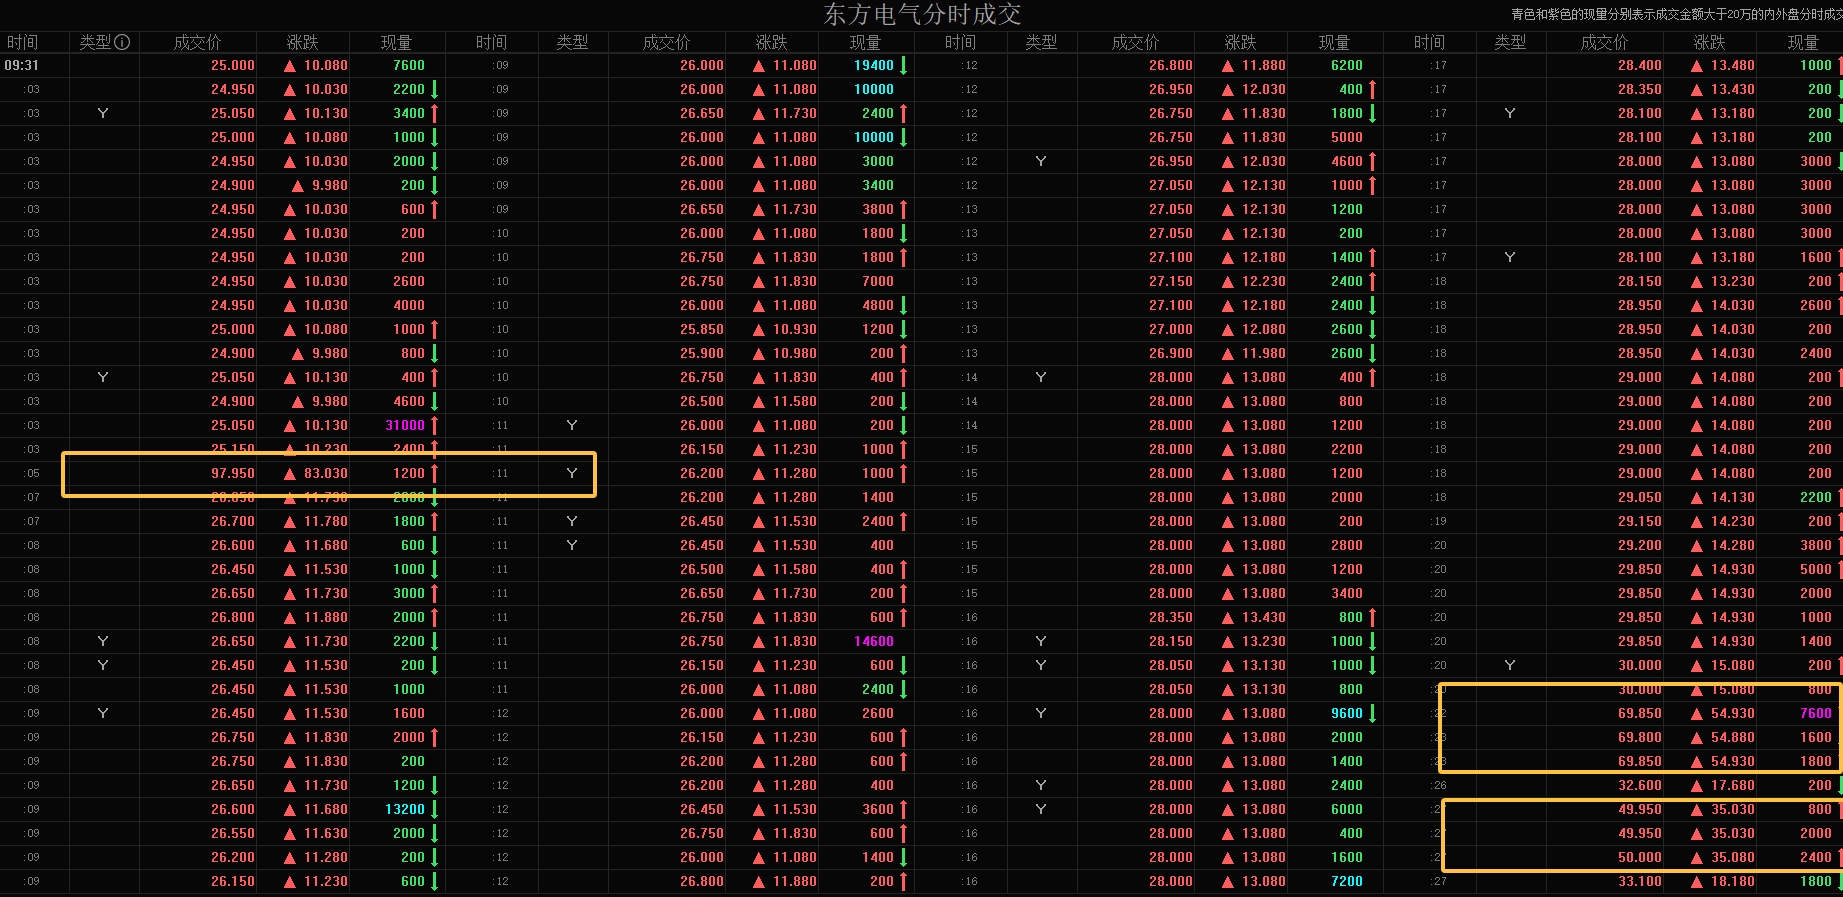Click the volume 7000
Viewport: 1843px width, 897px height.
[878, 281]
